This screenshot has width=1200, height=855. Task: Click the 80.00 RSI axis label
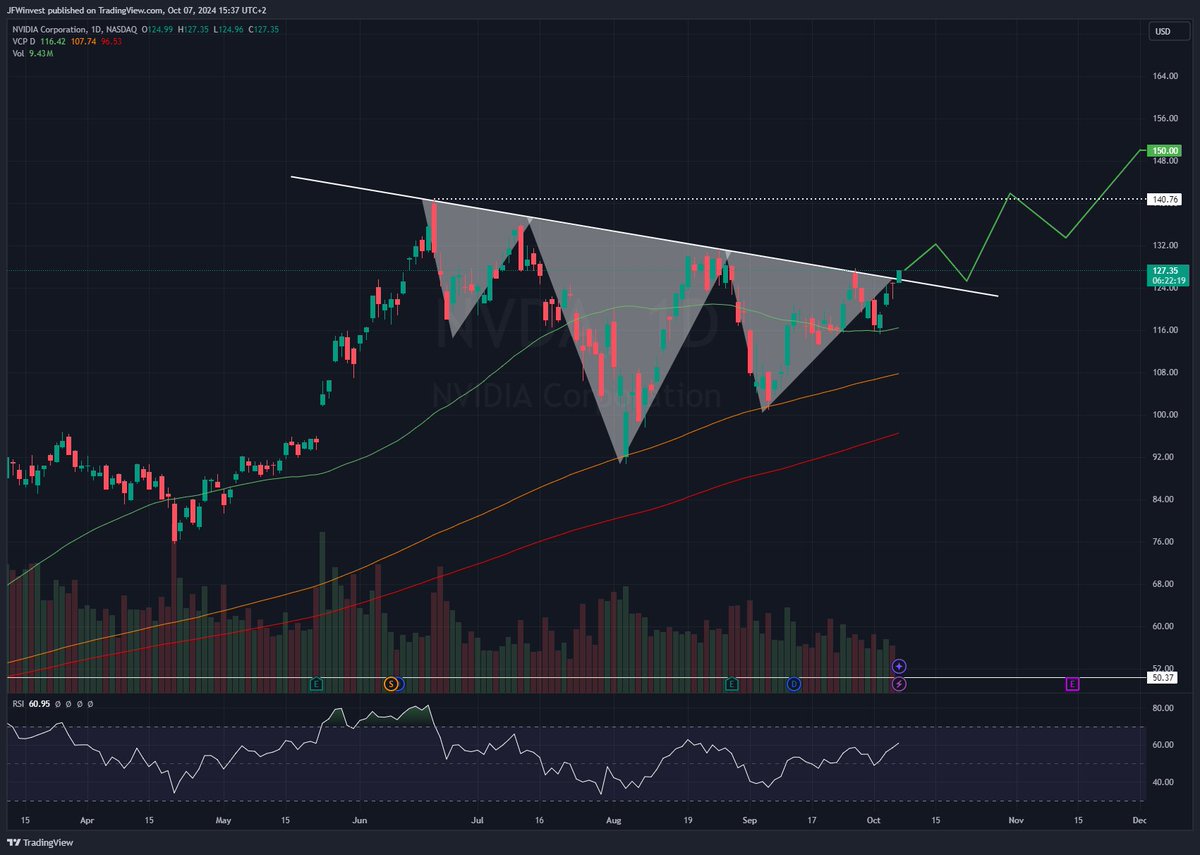pos(1165,708)
